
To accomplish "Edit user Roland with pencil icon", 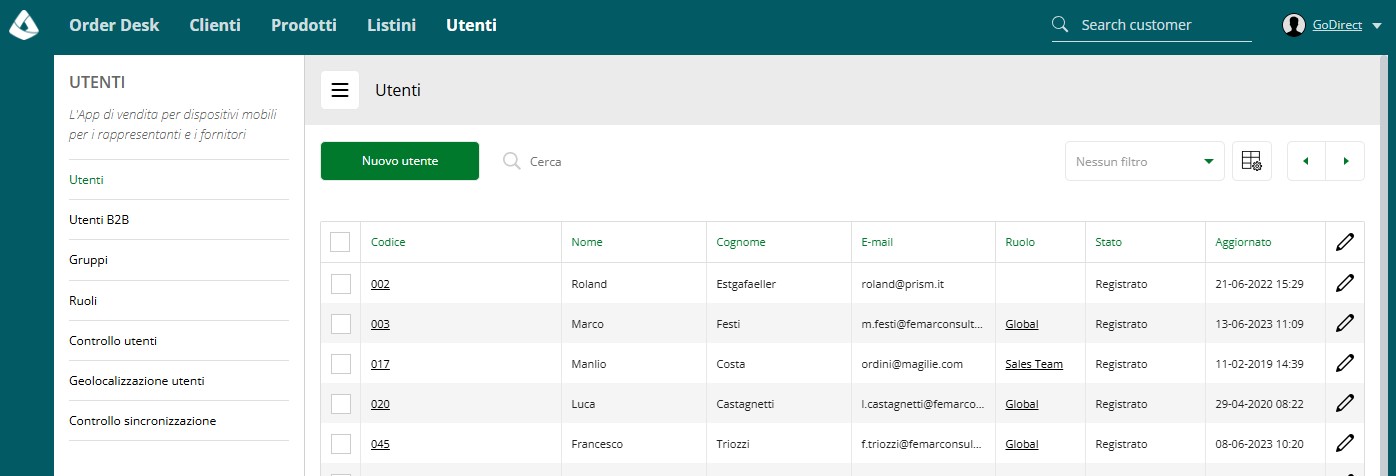I will click(x=1345, y=283).
